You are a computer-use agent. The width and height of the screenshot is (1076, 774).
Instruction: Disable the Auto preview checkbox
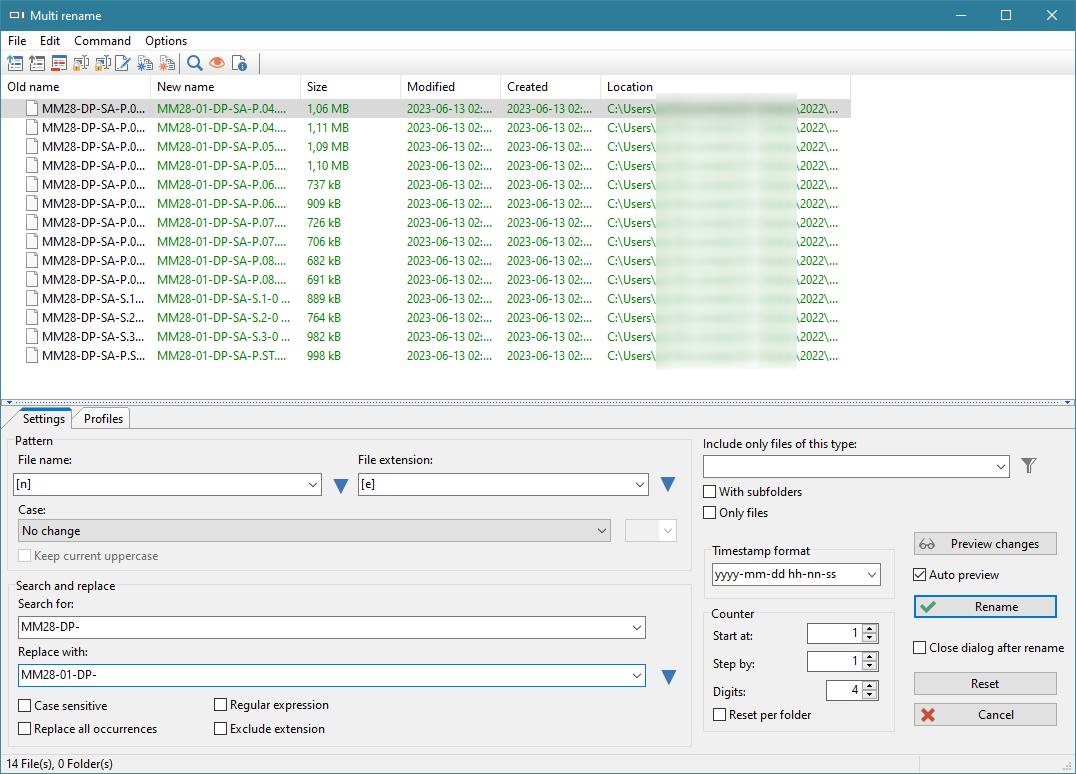coord(920,575)
